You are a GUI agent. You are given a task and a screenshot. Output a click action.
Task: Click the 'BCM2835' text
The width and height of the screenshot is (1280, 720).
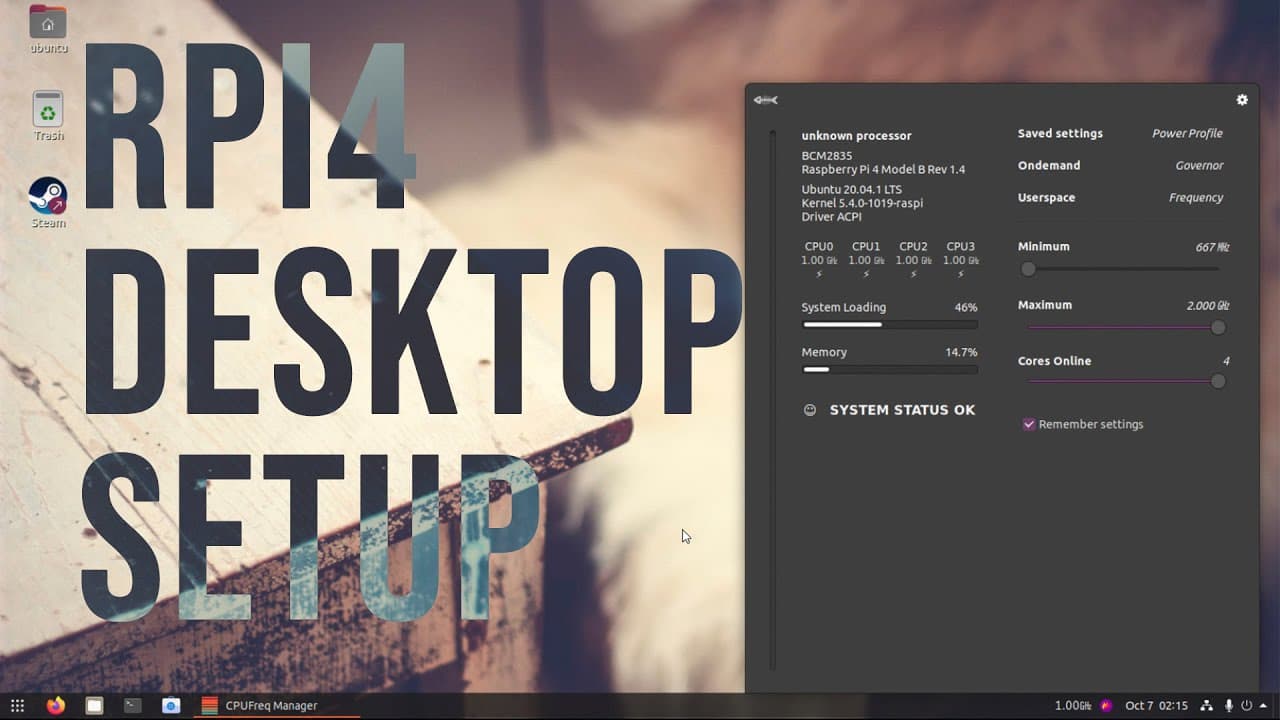click(x=826, y=156)
